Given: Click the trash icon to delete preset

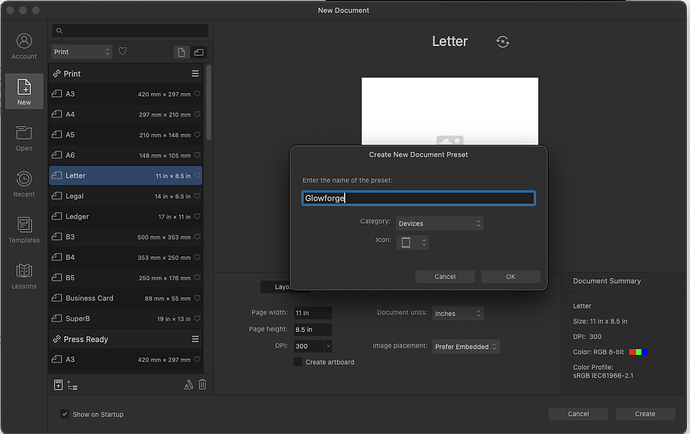Looking at the screenshot, I should coord(202,384).
